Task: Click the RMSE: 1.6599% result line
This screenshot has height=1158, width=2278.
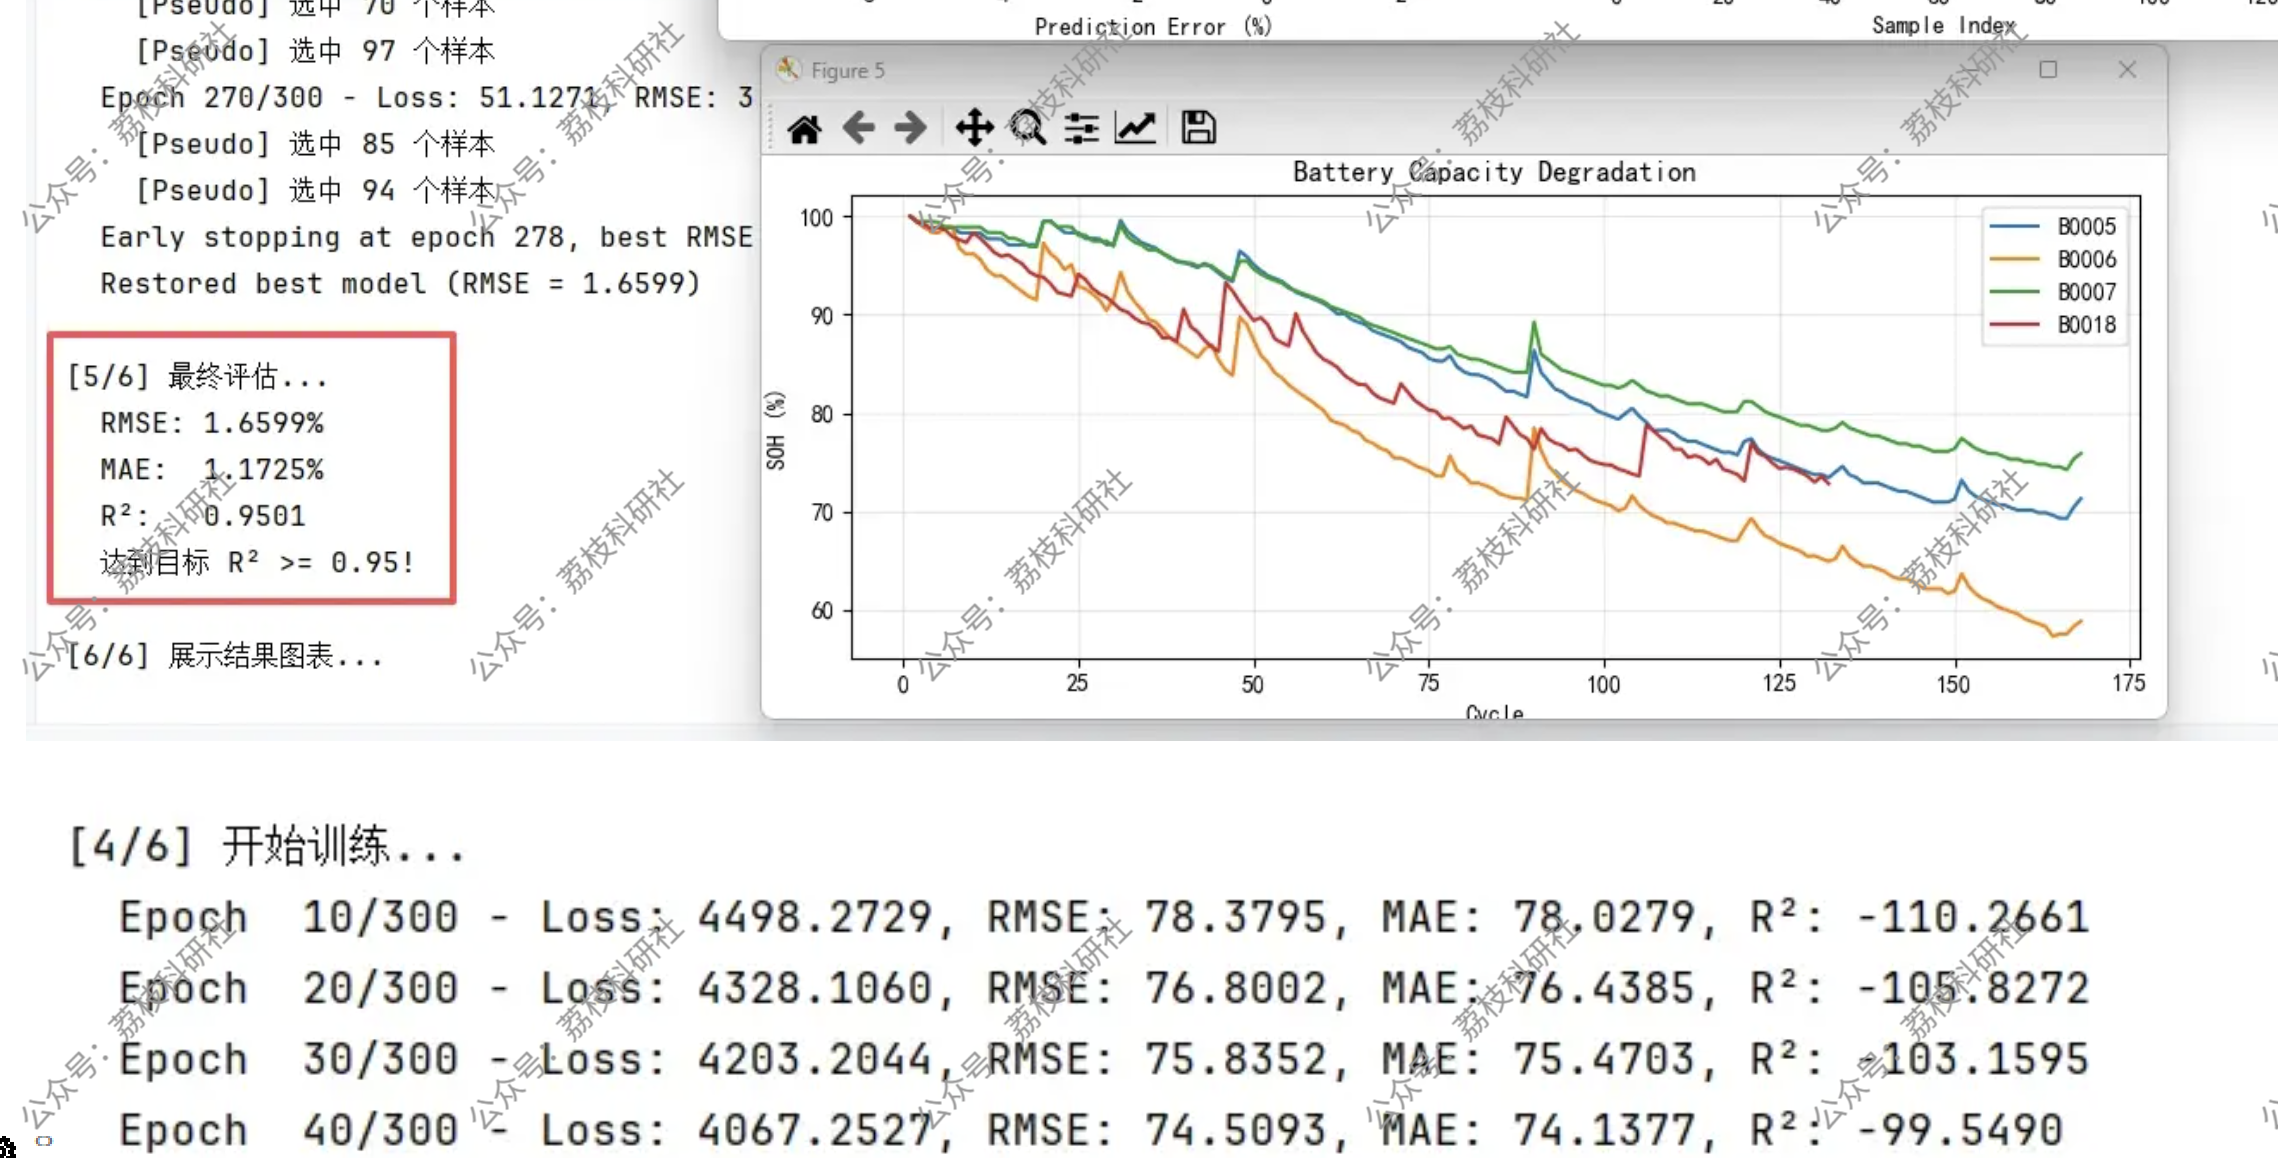Action: [212, 423]
